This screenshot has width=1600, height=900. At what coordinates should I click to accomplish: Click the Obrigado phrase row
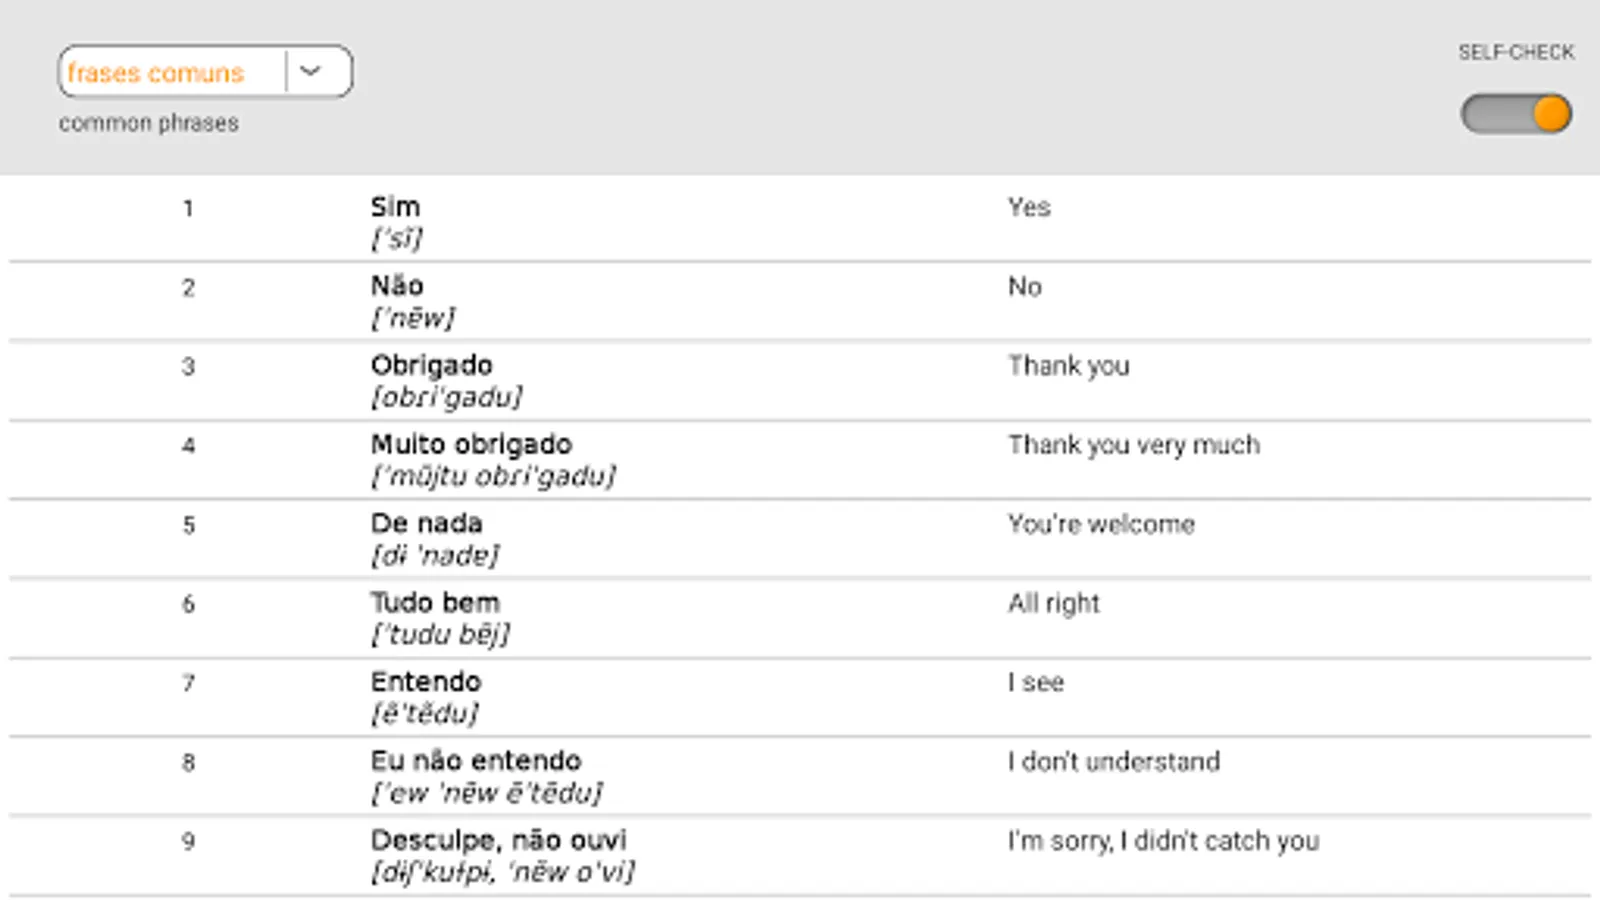pyautogui.click(x=800, y=381)
